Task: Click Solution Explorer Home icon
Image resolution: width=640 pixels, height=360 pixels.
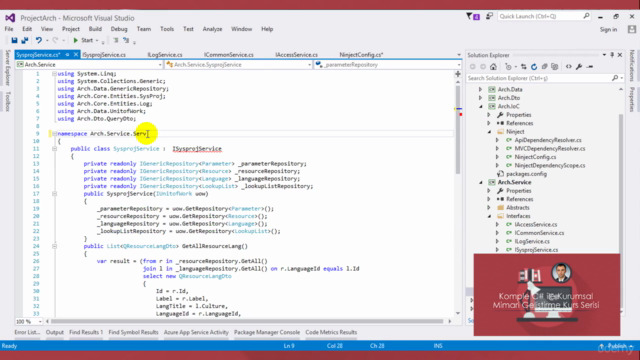Action: pos(493,67)
